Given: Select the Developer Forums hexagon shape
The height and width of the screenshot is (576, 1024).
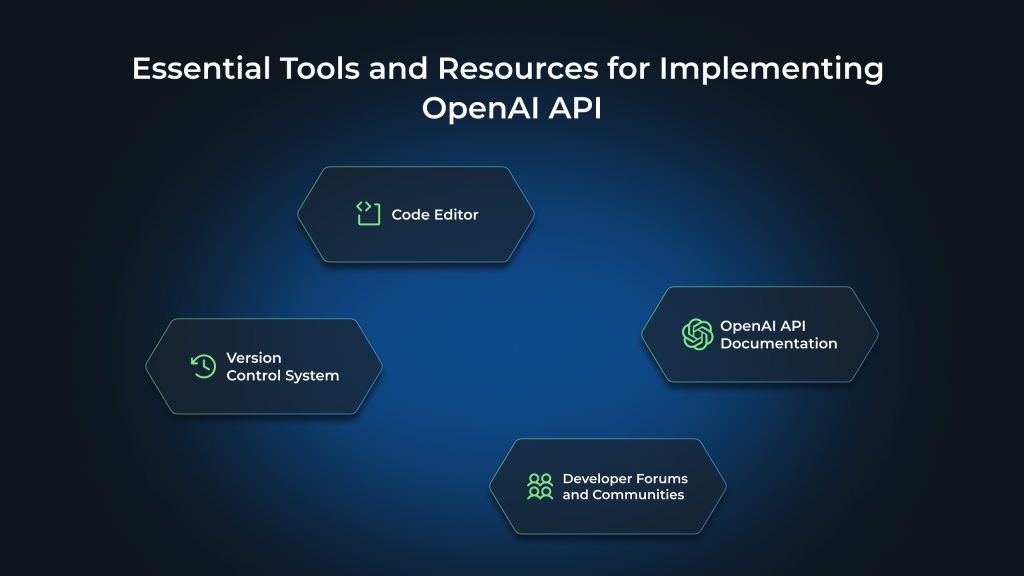Looking at the screenshot, I should (x=606, y=486).
